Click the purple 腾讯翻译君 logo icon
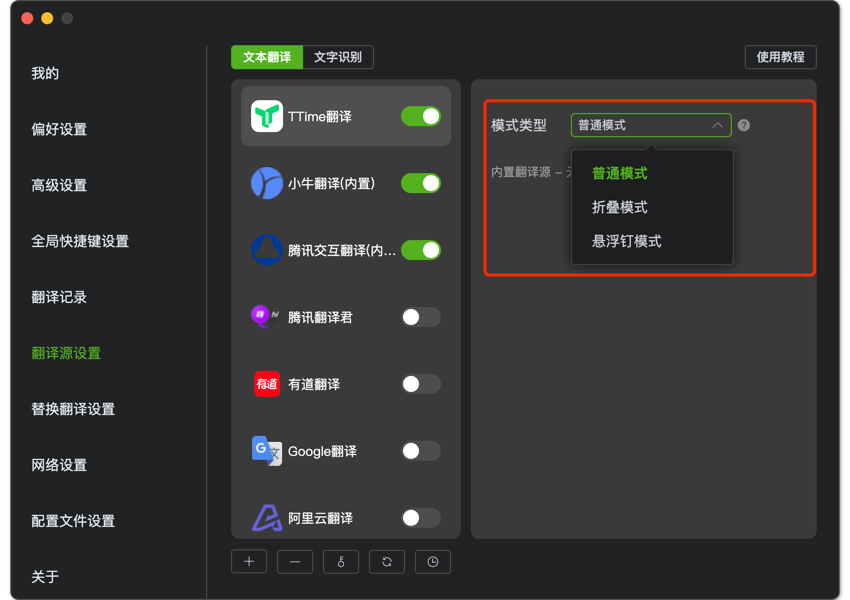 (x=266, y=317)
